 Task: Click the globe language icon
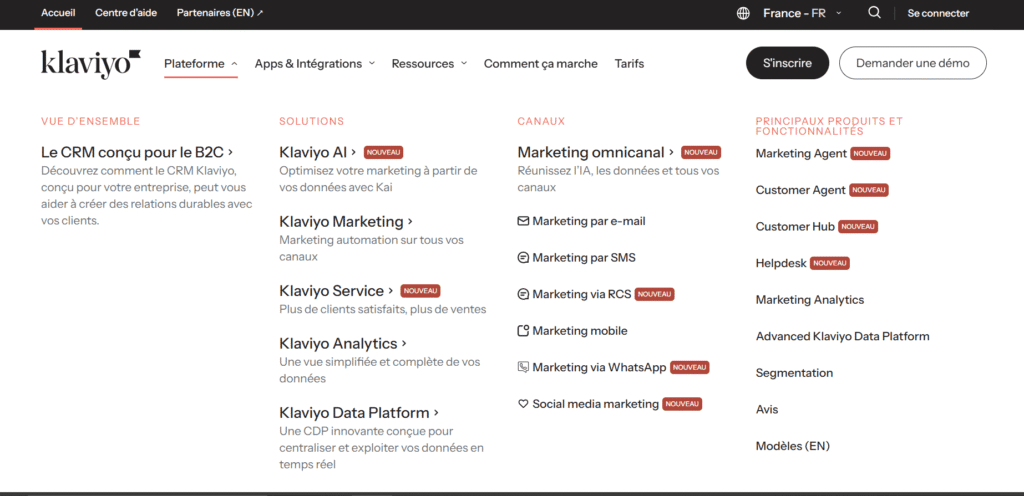pos(743,13)
